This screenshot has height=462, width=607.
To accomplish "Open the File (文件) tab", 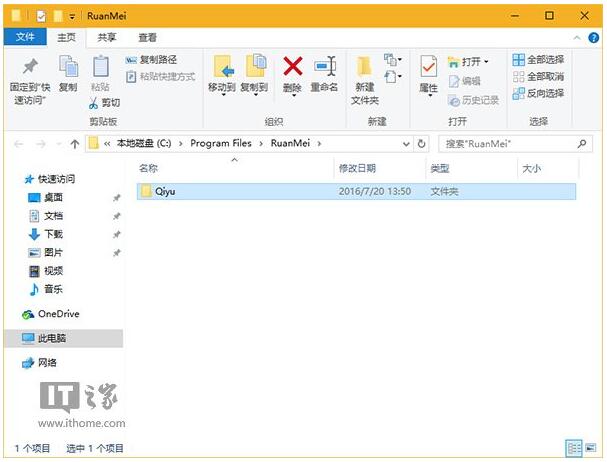I will 25,37.
